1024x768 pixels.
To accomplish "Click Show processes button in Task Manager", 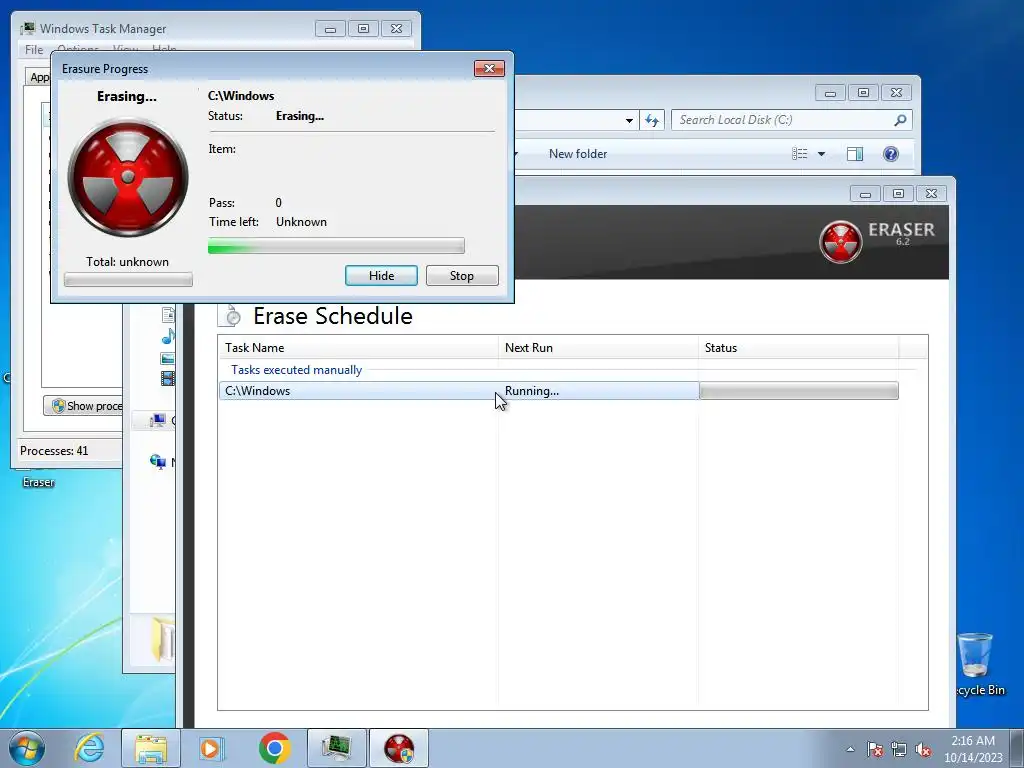I will [84, 406].
